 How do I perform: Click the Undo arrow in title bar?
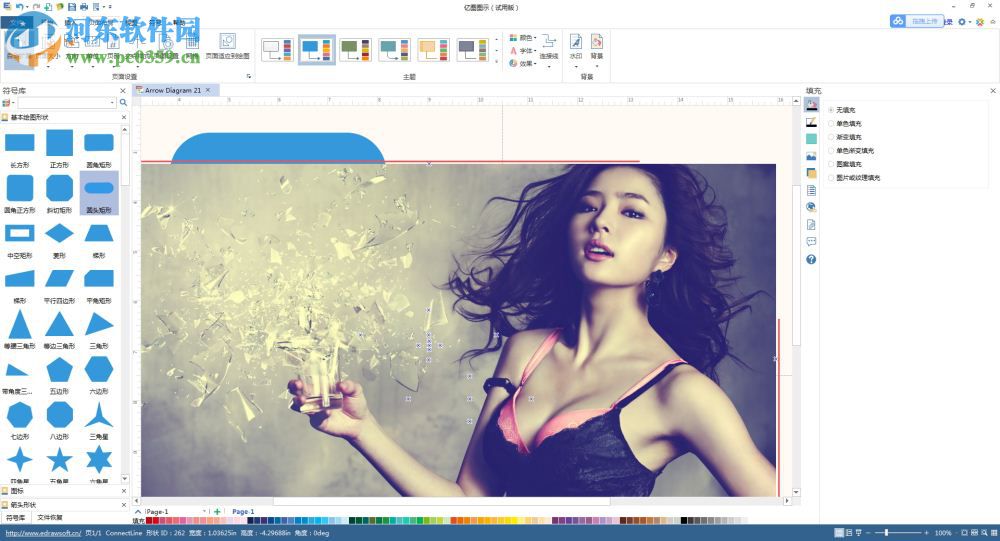point(20,6)
